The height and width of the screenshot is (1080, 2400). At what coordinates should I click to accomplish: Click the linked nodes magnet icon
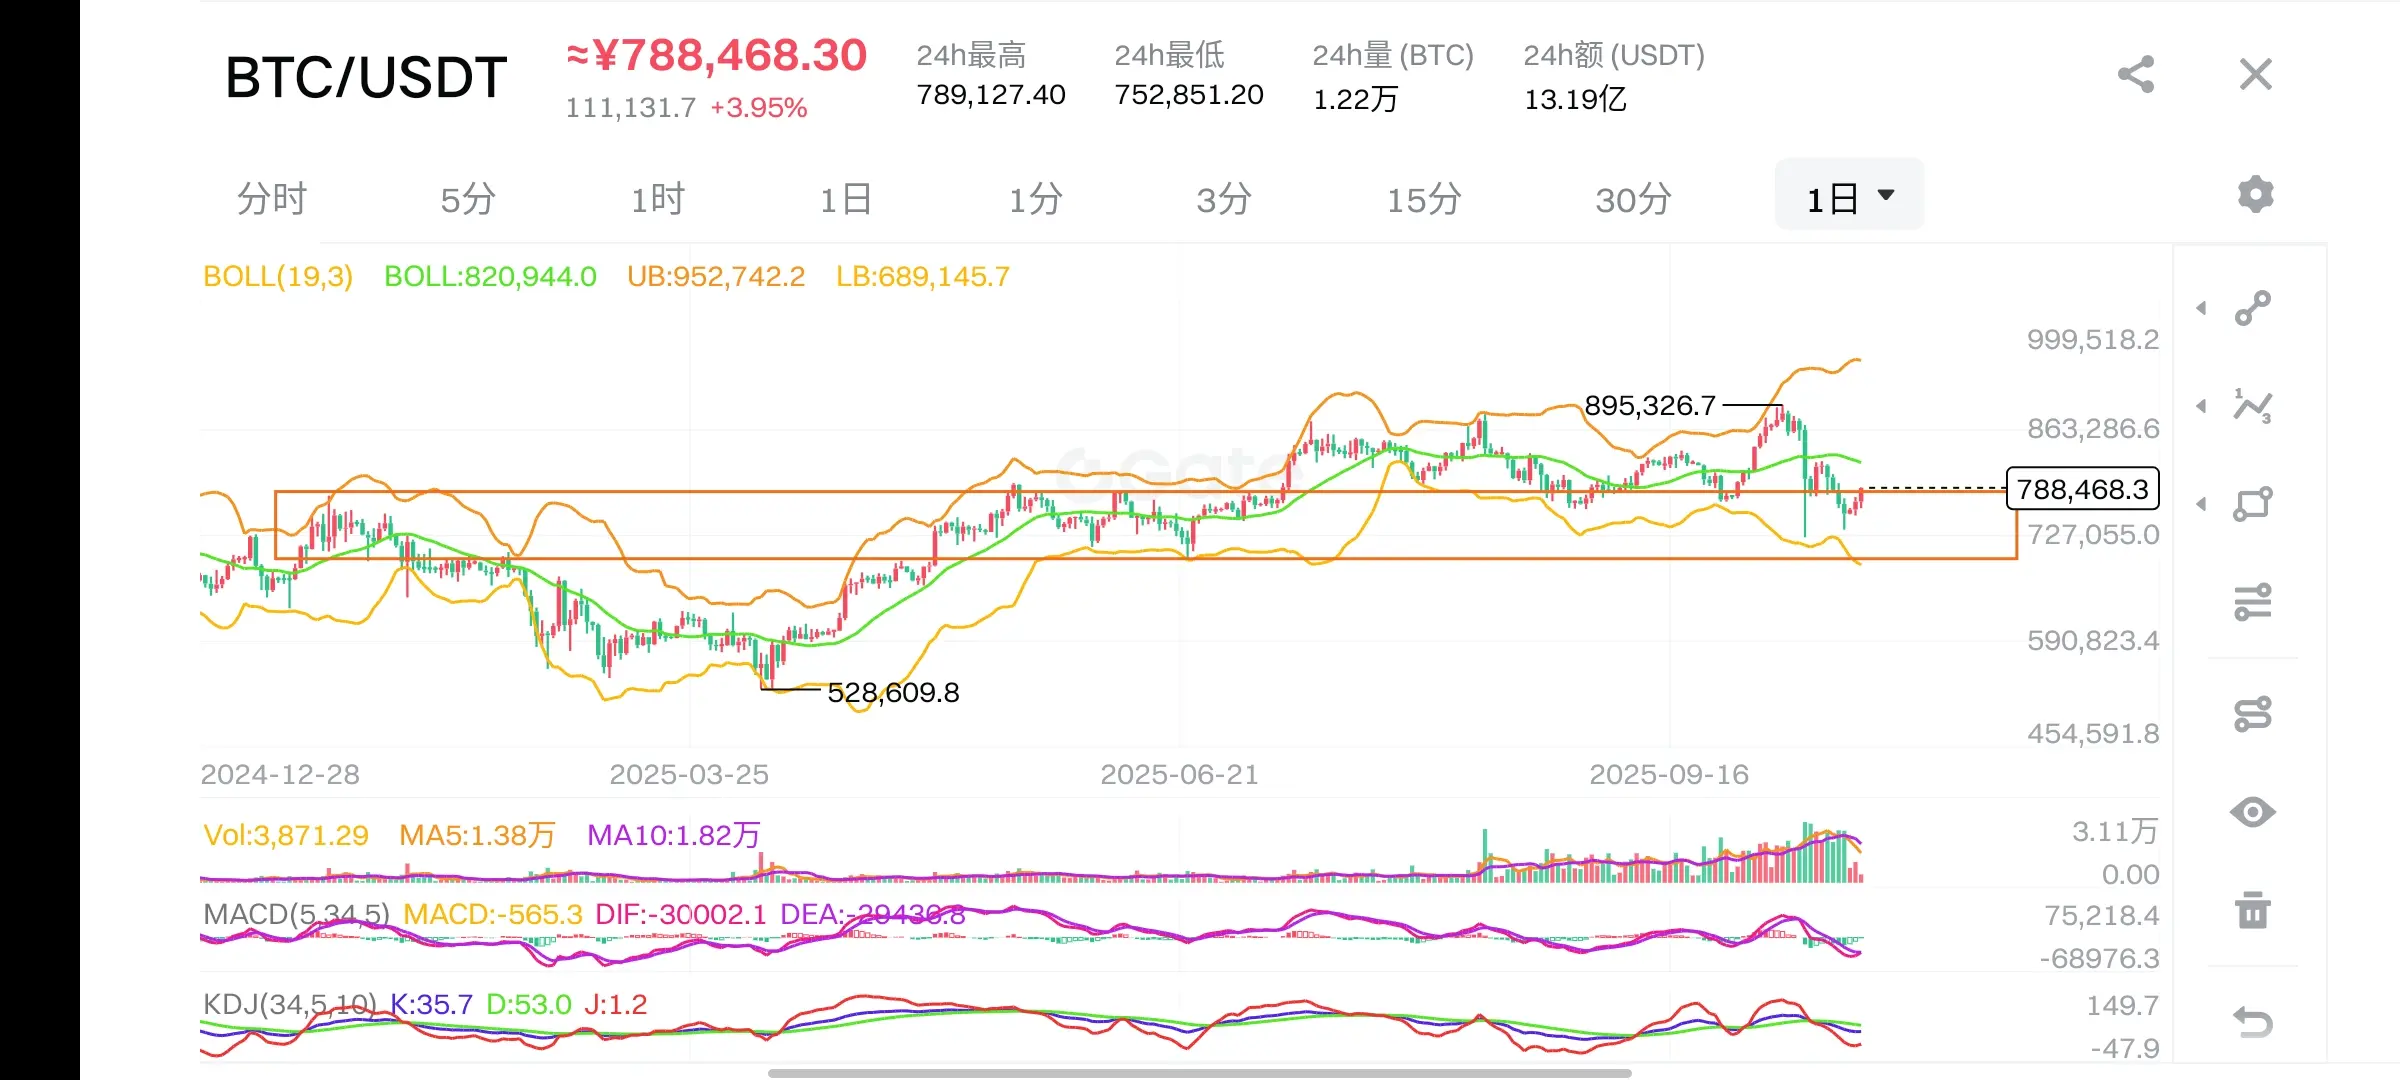2253,713
